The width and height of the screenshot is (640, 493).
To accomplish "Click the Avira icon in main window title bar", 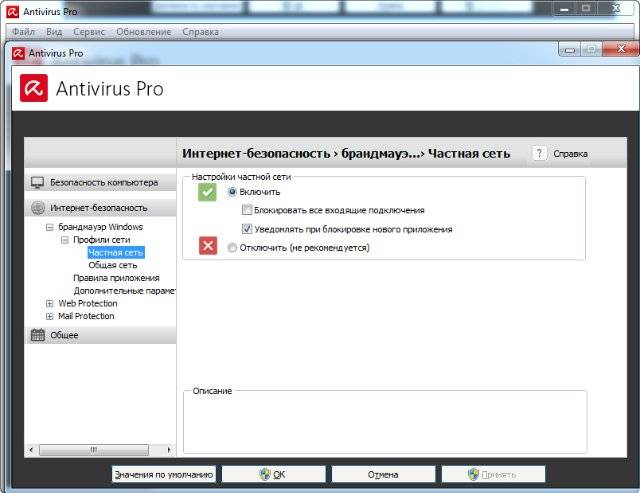I will [13, 12].
